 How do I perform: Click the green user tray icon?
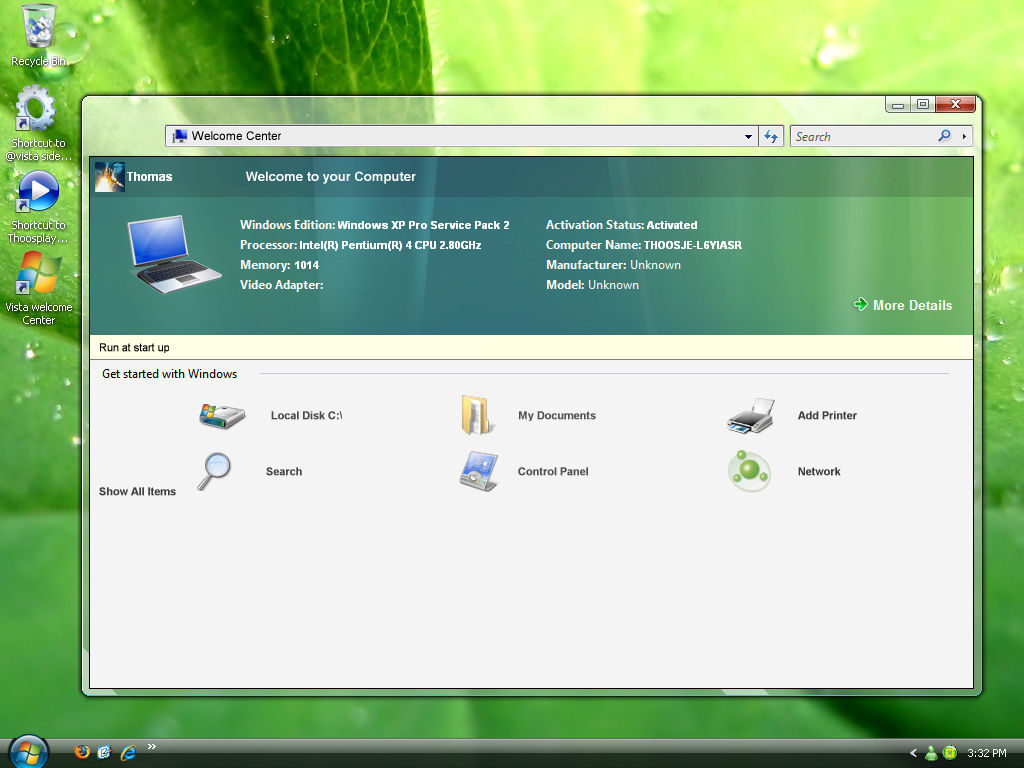pyautogui.click(x=931, y=753)
